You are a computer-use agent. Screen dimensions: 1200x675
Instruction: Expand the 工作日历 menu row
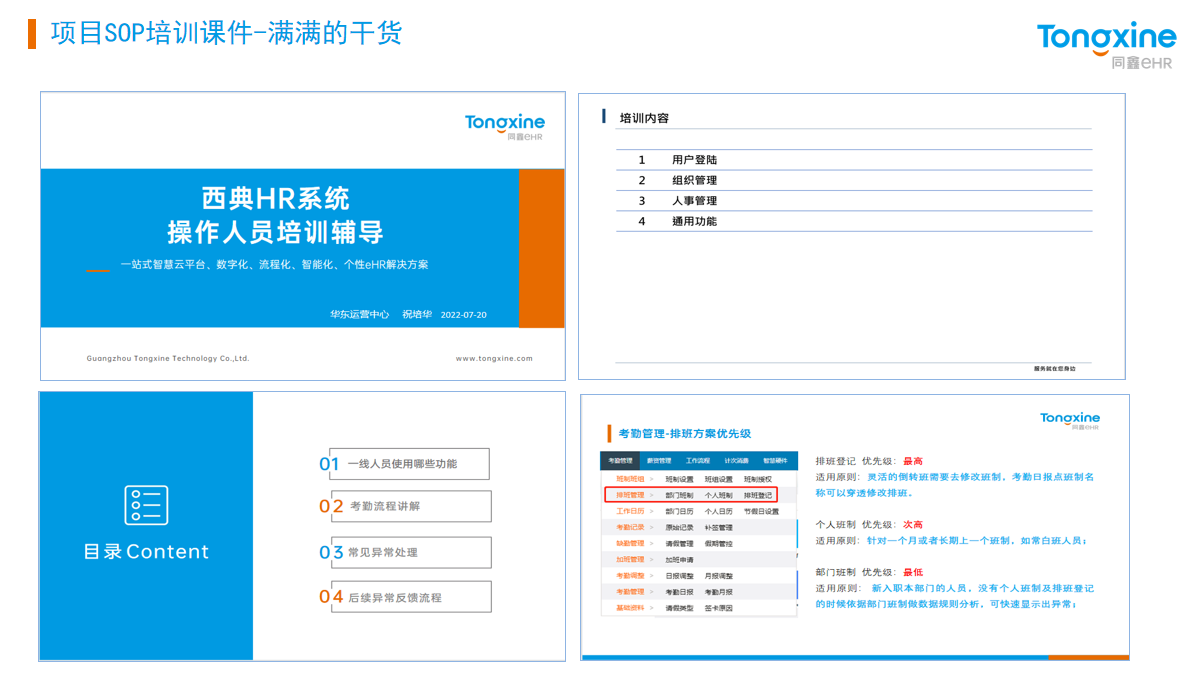point(630,511)
